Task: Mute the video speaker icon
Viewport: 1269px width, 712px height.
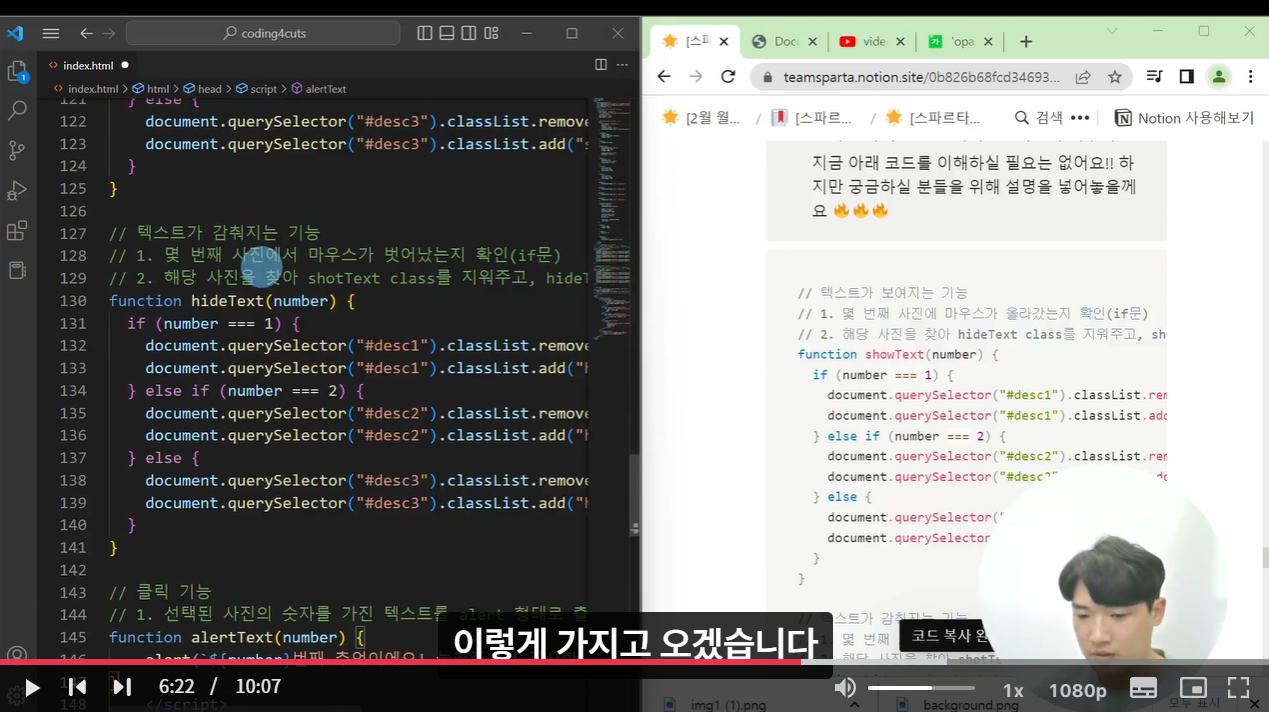Action: 846,688
